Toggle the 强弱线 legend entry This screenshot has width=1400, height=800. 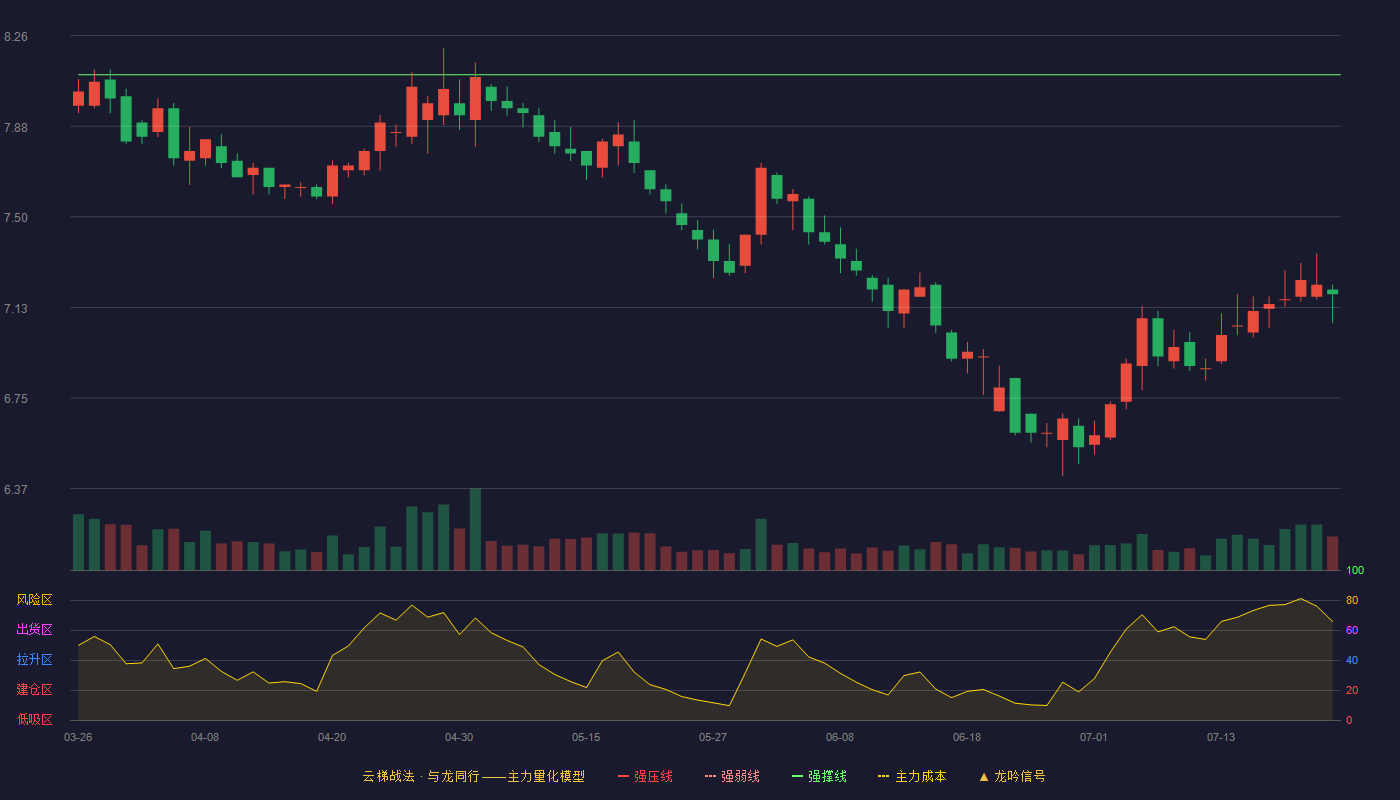tap(732, 776)
